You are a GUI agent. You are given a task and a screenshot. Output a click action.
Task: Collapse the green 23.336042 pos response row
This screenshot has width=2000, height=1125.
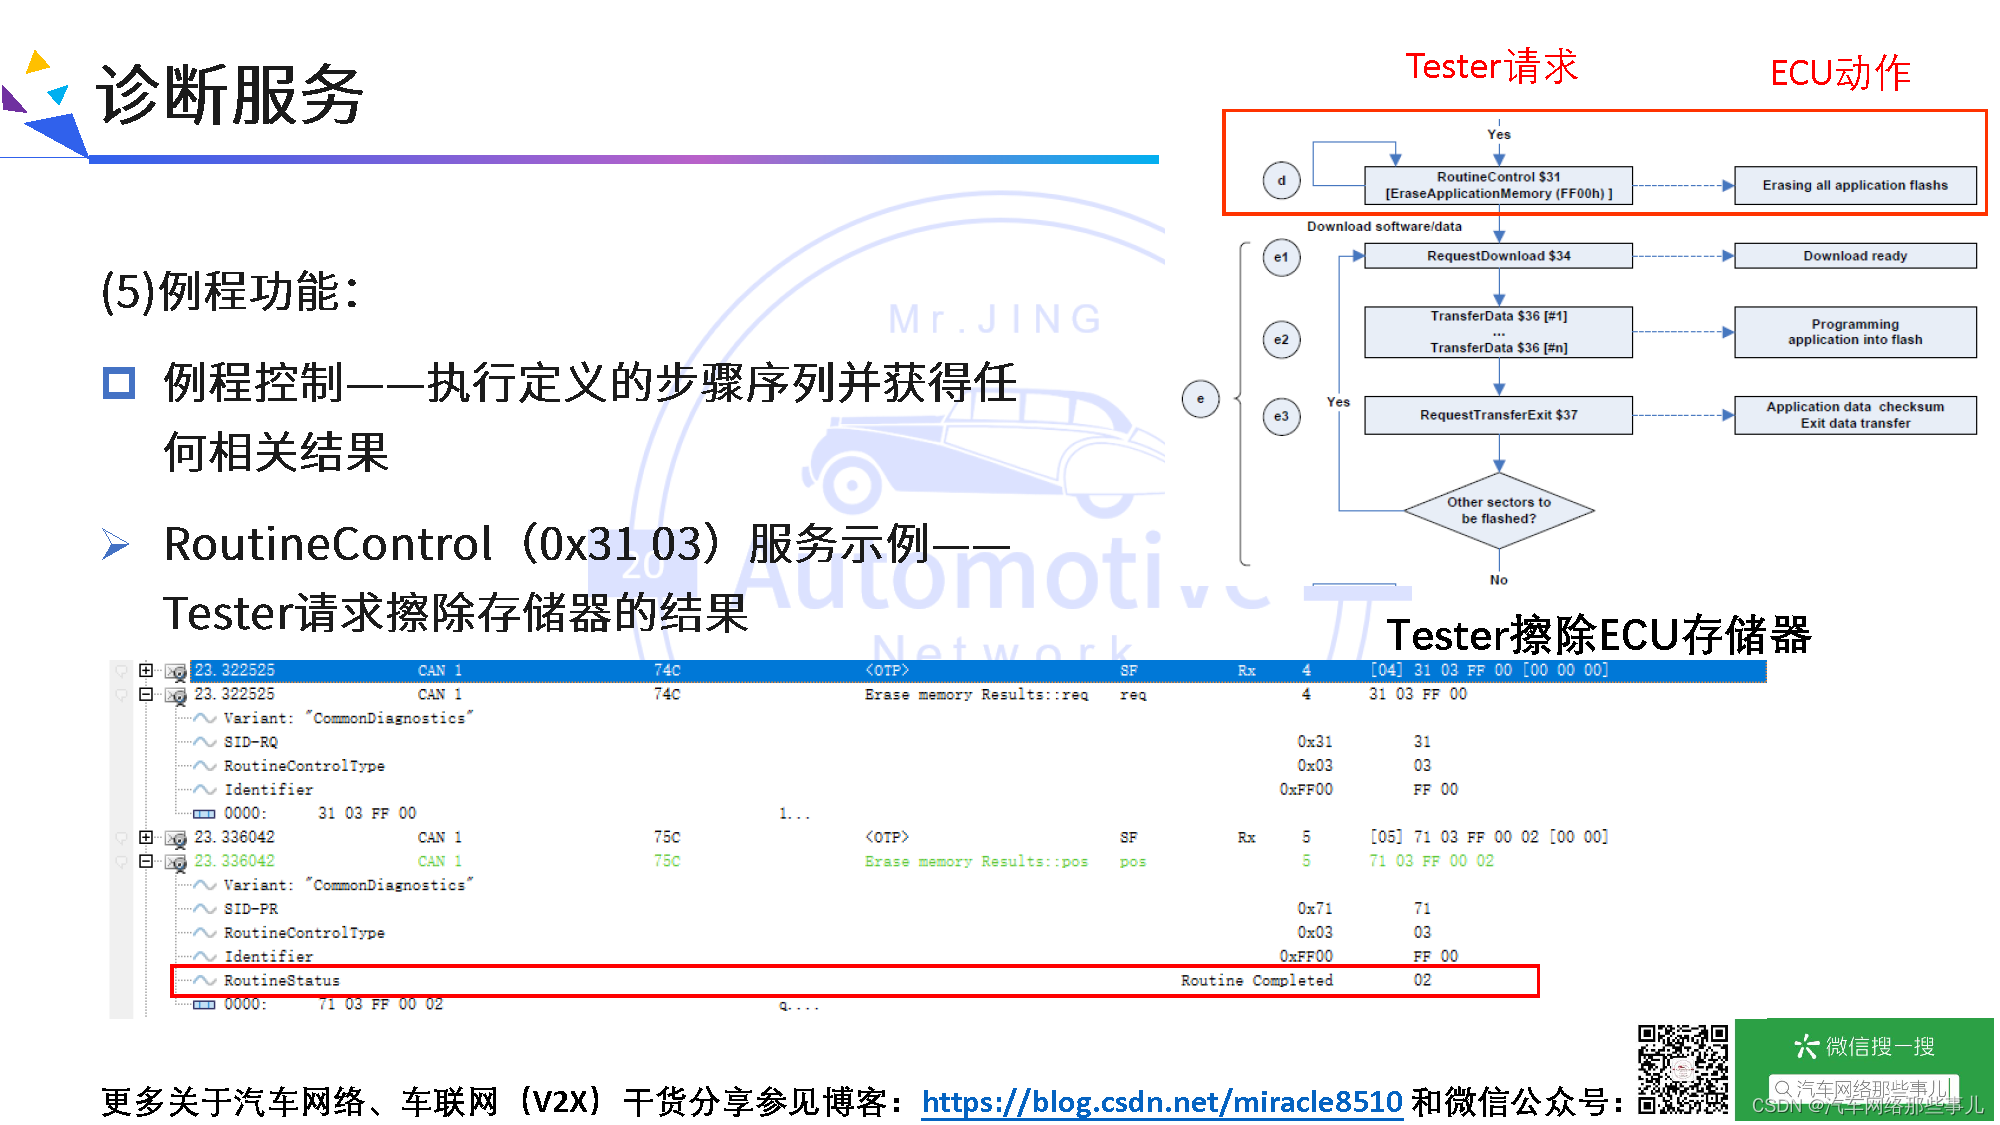(x=146, y=861)
